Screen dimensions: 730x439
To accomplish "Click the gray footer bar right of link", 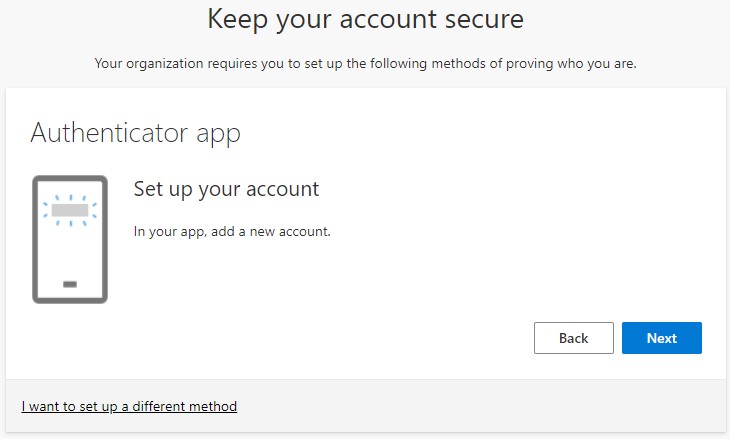I will coord(480,406).
